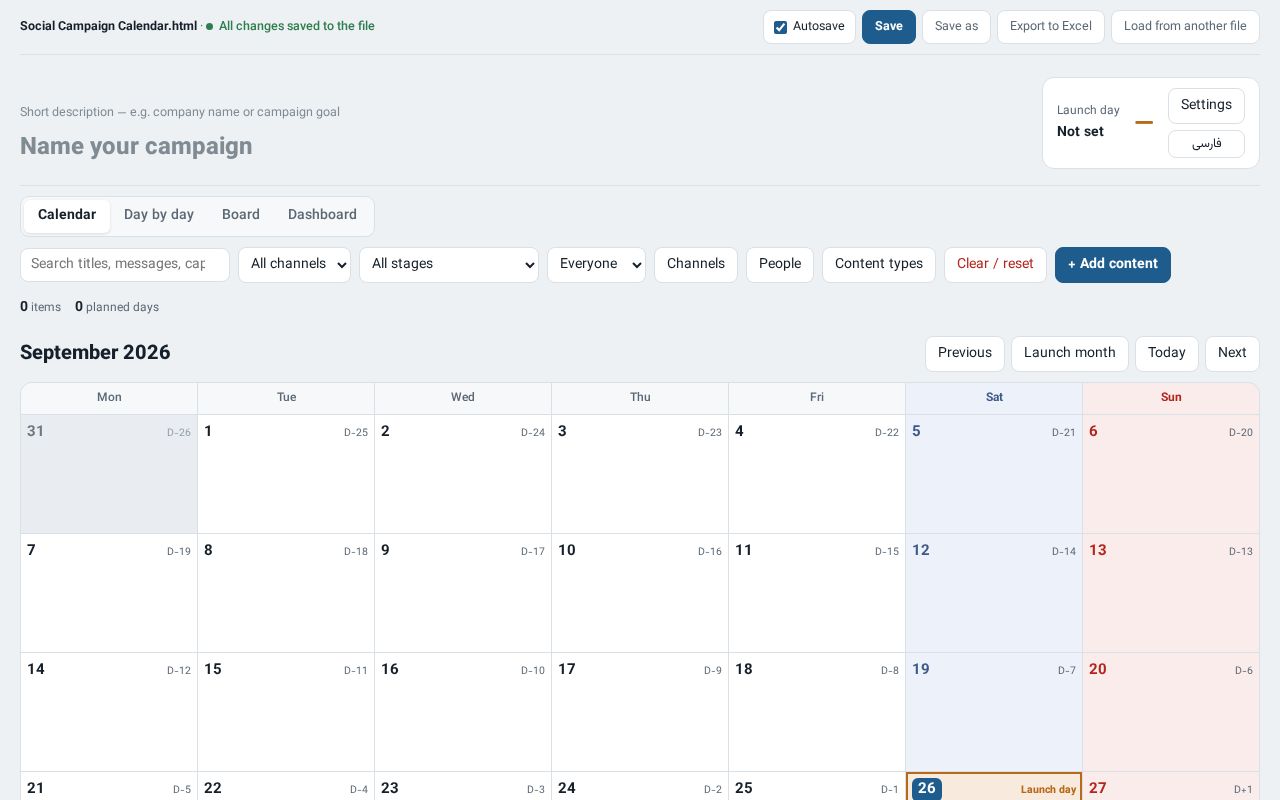Image resolution: width=1280 pixels, height=800 pixels.
Task: Open Content types
Action: (879, 264)
